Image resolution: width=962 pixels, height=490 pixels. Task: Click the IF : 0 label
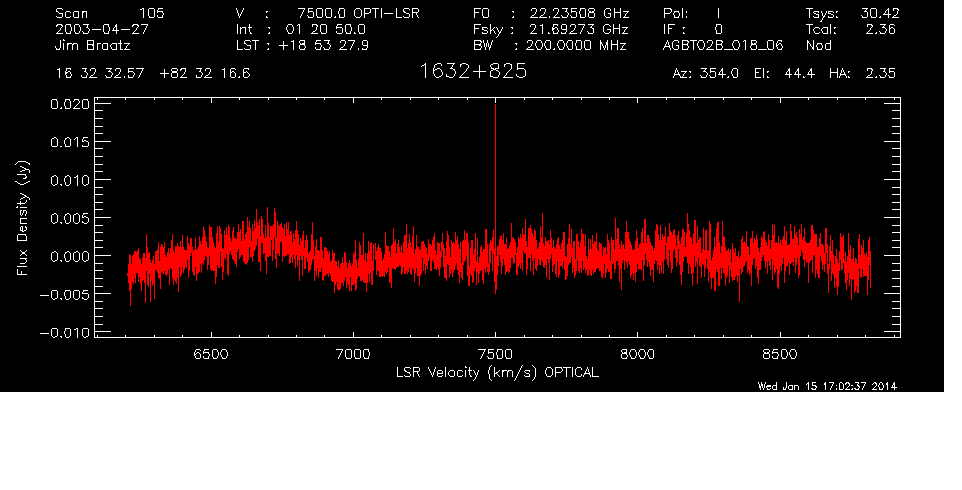693,29
